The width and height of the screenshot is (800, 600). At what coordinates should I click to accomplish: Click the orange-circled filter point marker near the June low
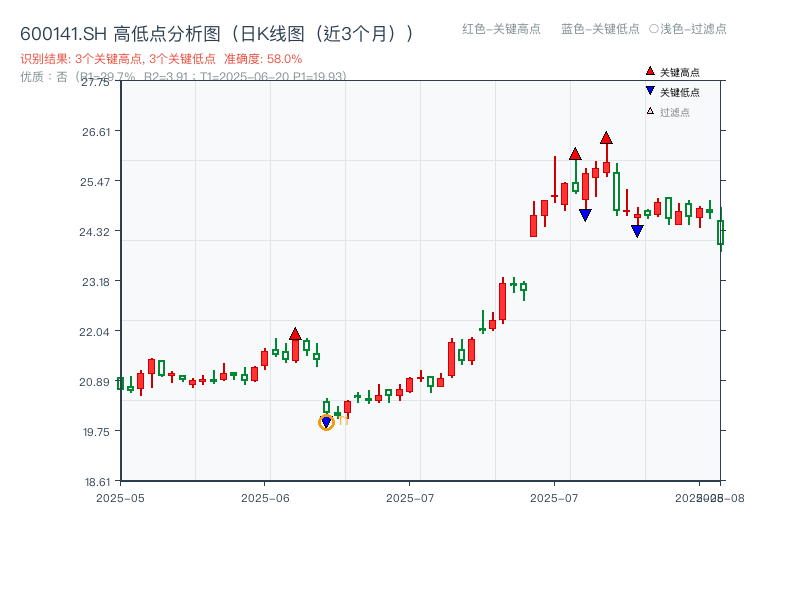click(326, 421)
